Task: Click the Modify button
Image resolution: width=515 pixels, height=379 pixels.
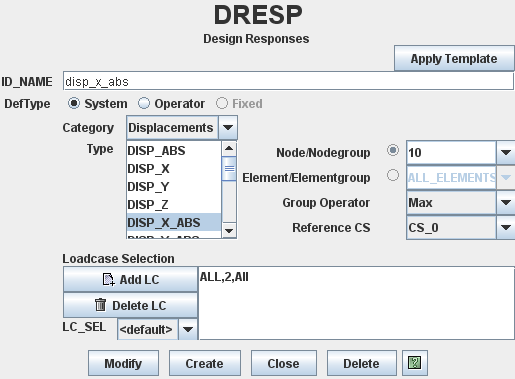Action: pyautogui.click(x=123, y=363)
